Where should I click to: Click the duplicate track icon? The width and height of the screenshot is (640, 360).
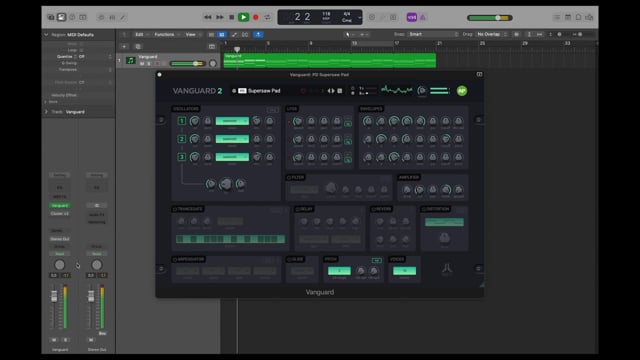tap(138, 47)
